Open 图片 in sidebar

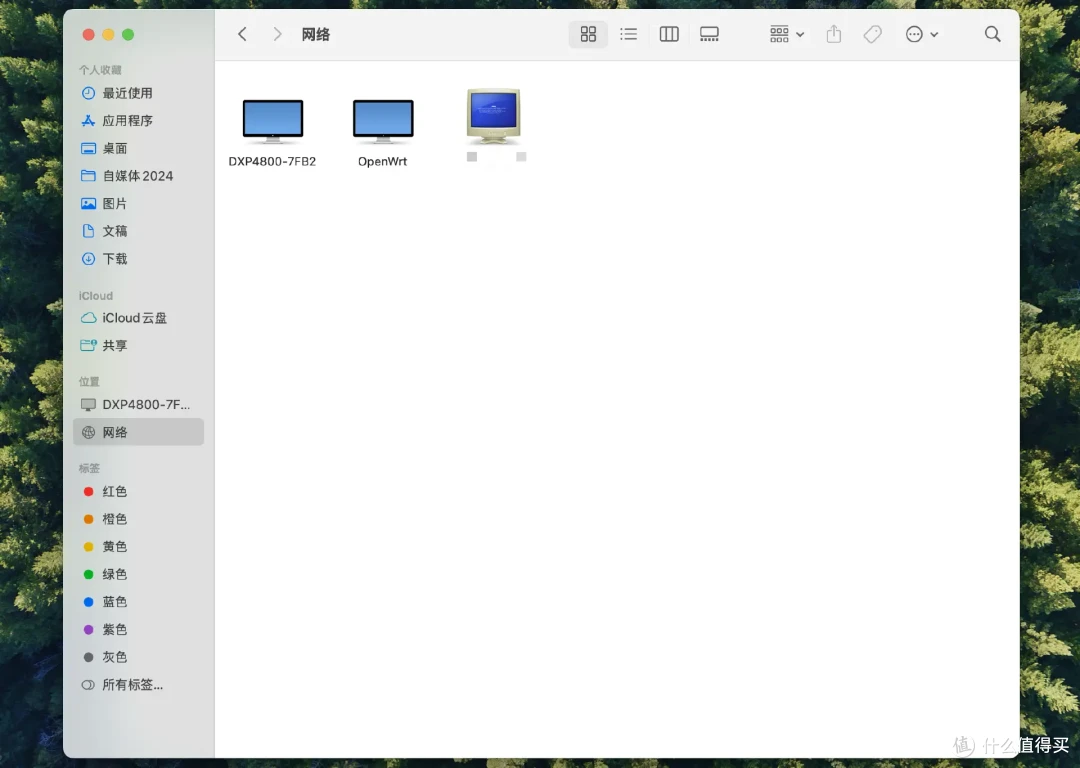click(x=138, y=203)
